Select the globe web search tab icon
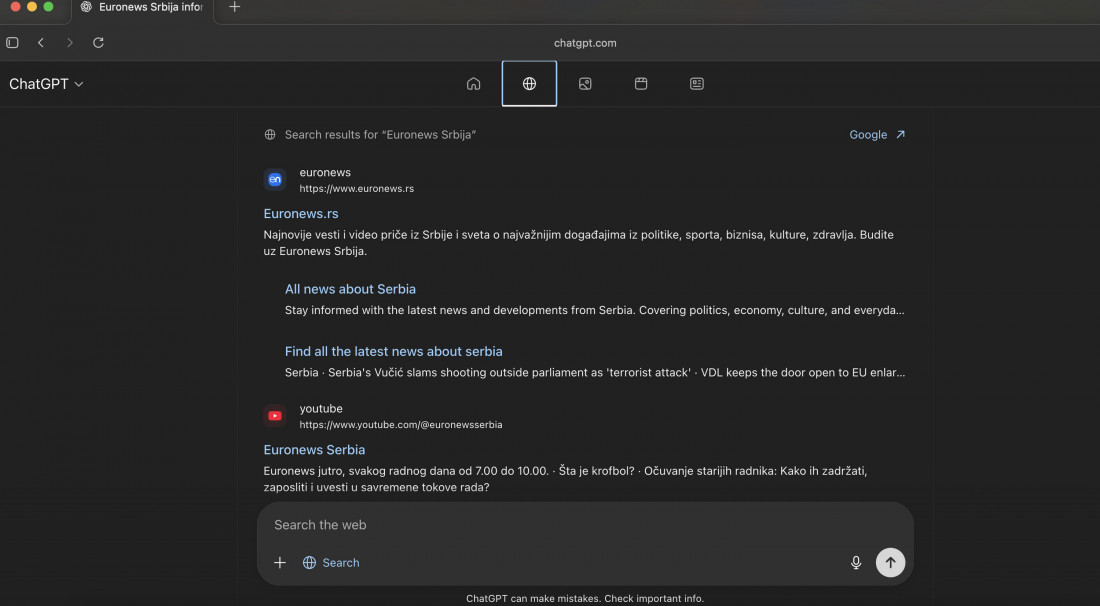This screenshot has width=1100, height=606. tap(529, 84)
